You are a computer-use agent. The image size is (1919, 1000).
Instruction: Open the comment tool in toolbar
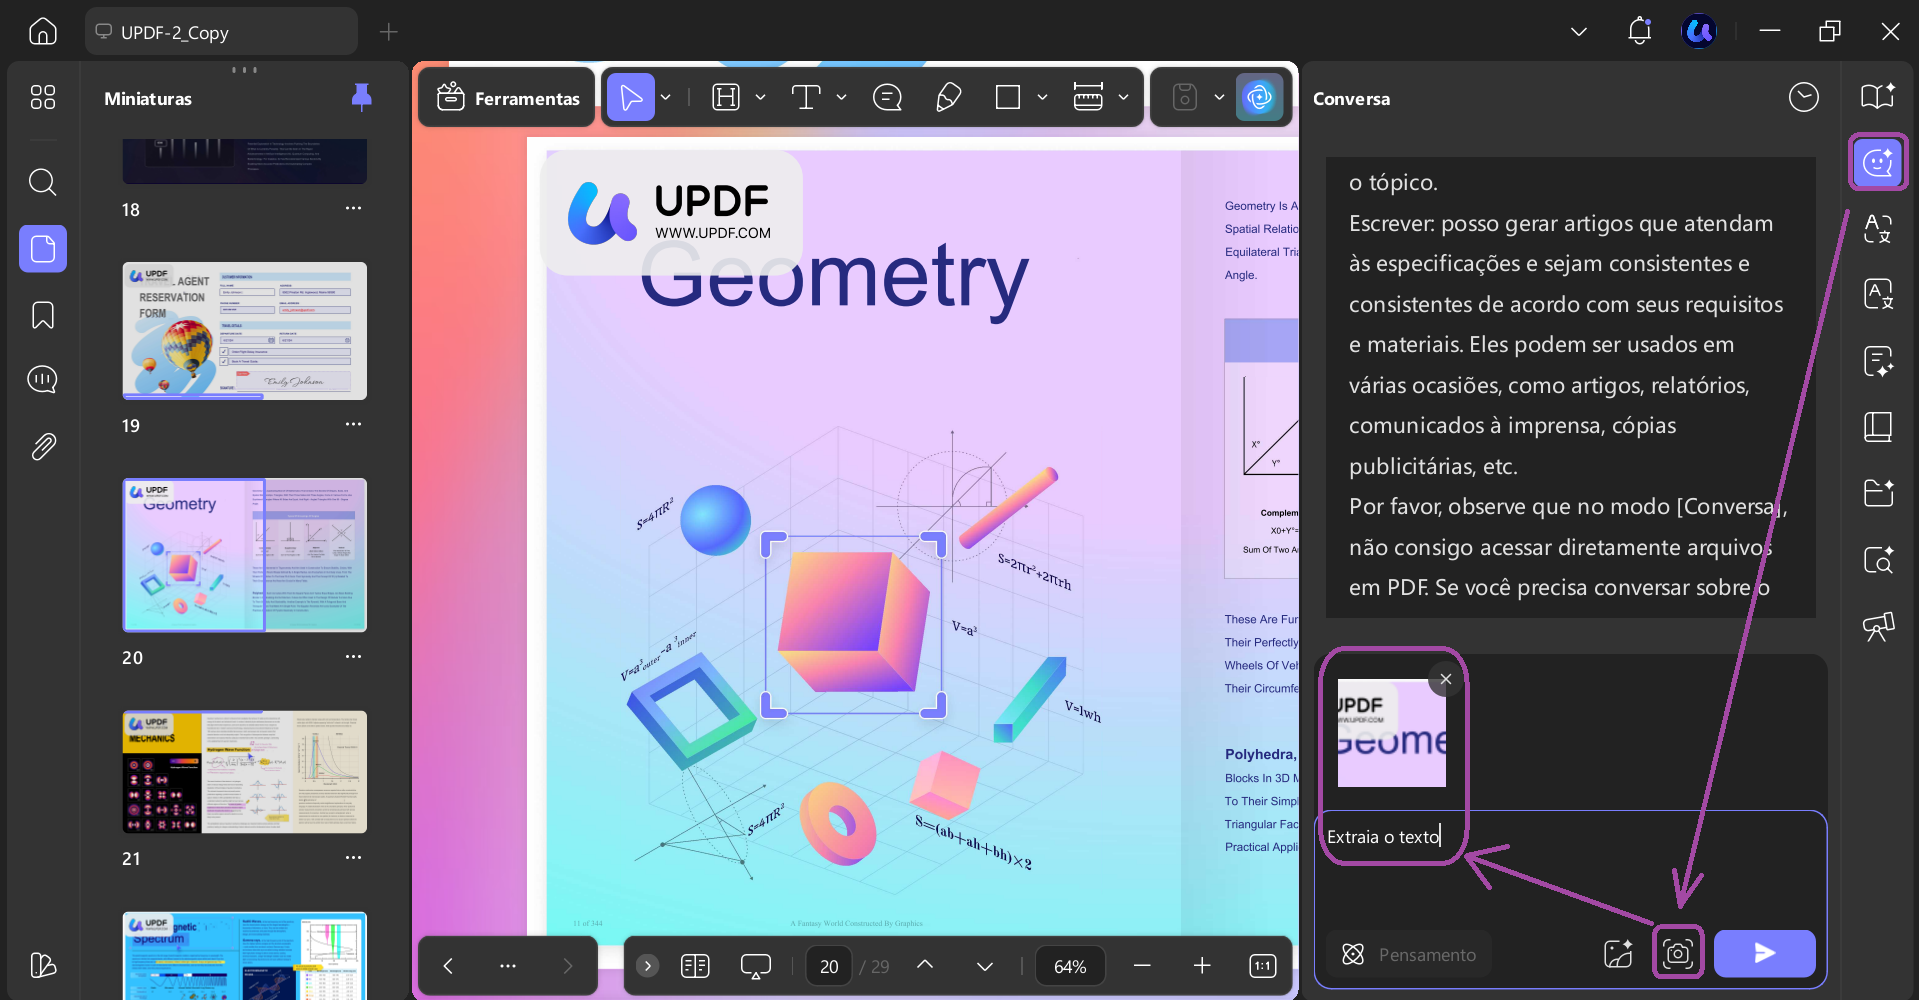coord(887,97)
